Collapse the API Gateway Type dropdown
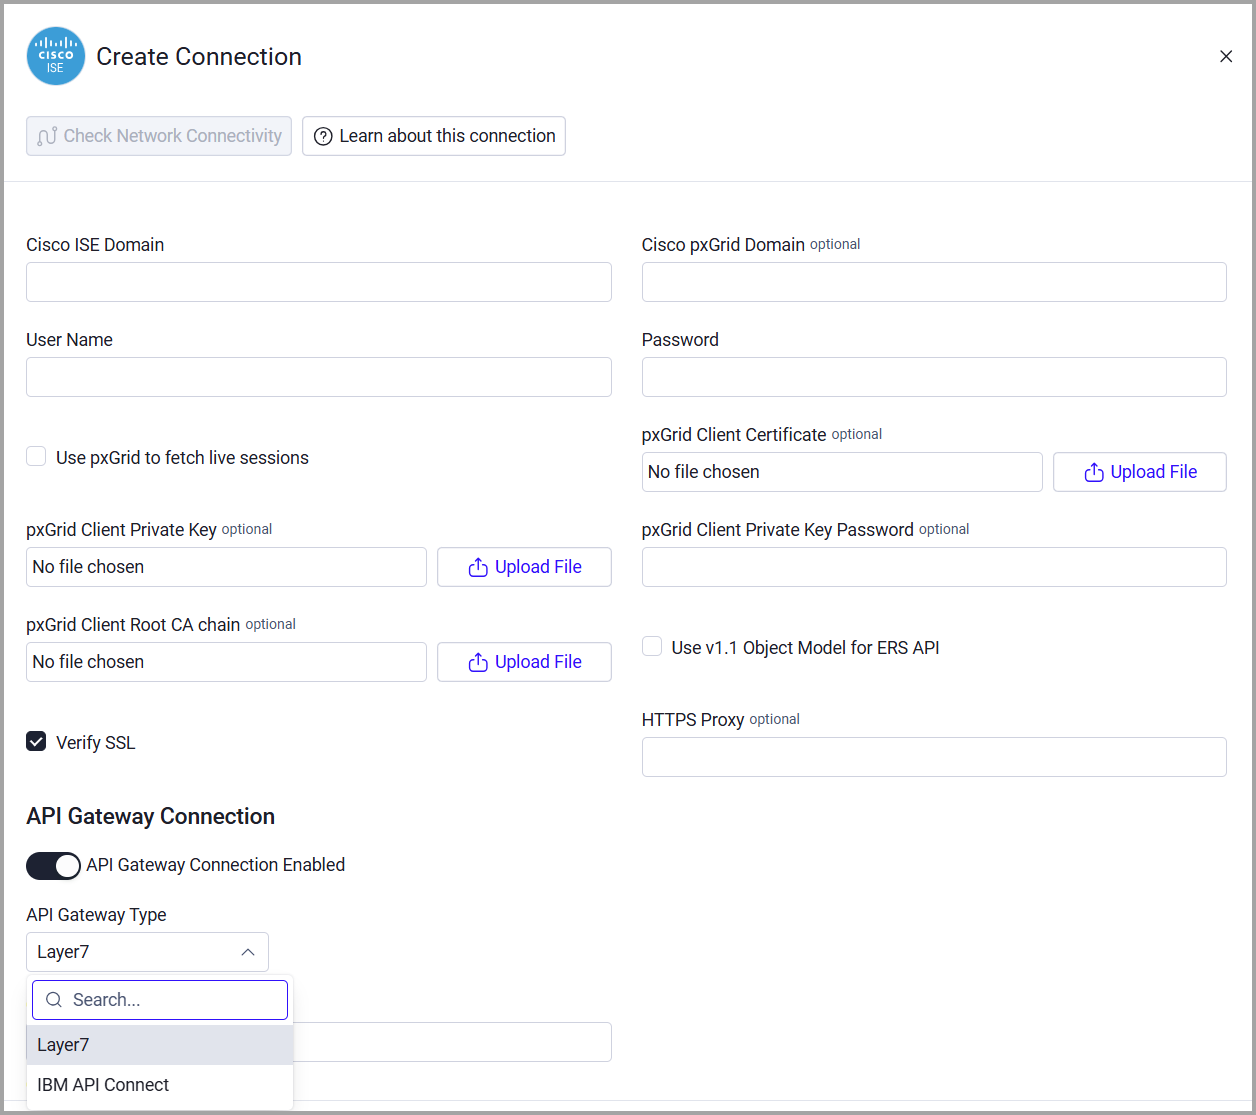Viewport: 1256px width, 1115px height. (147, 952)
